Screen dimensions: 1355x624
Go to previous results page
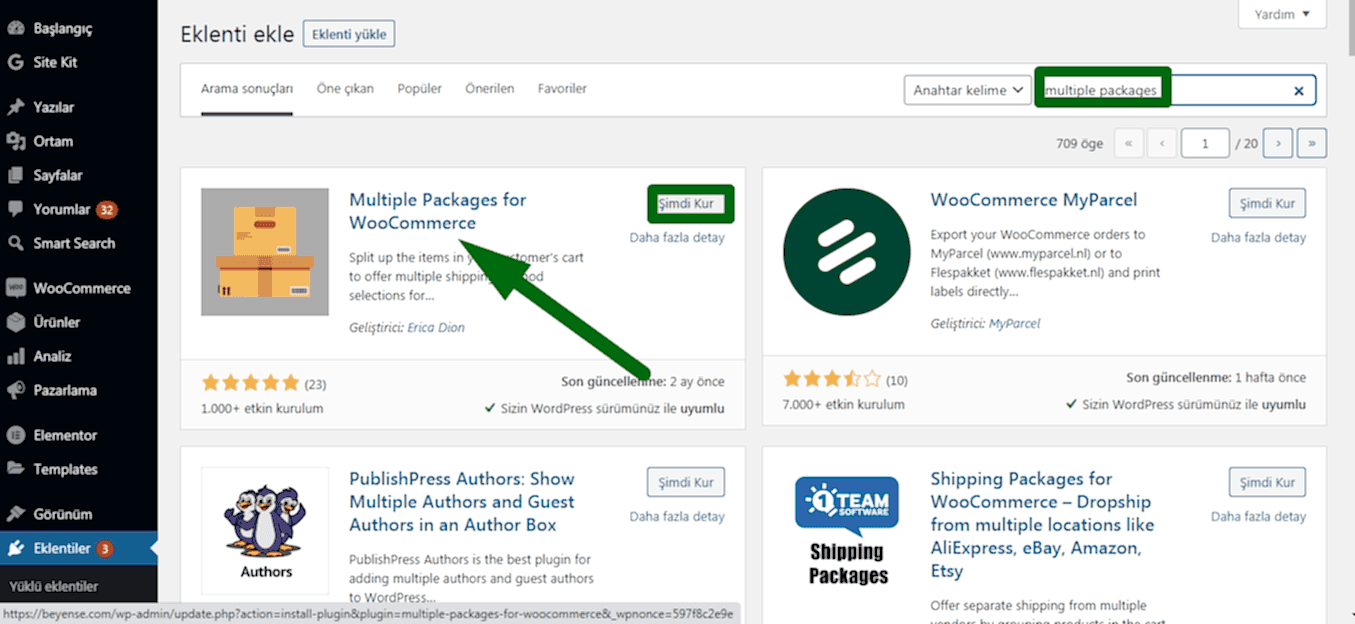click(1161, 143)
